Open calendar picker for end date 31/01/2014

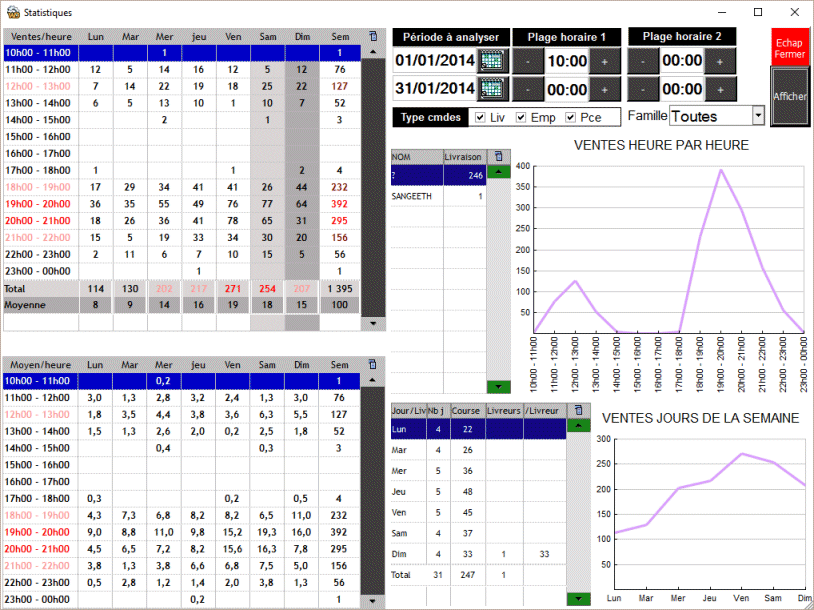pos(492,88)
